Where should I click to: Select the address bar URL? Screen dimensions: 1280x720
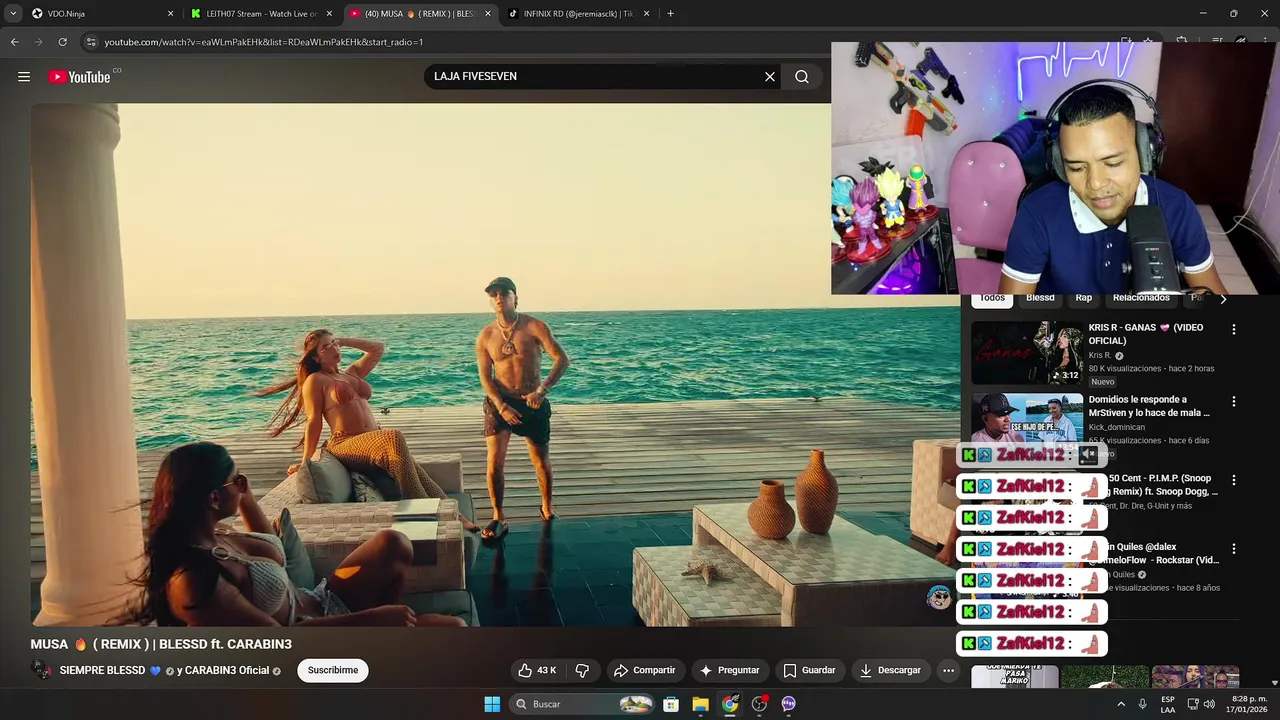(x=264, y=42)
